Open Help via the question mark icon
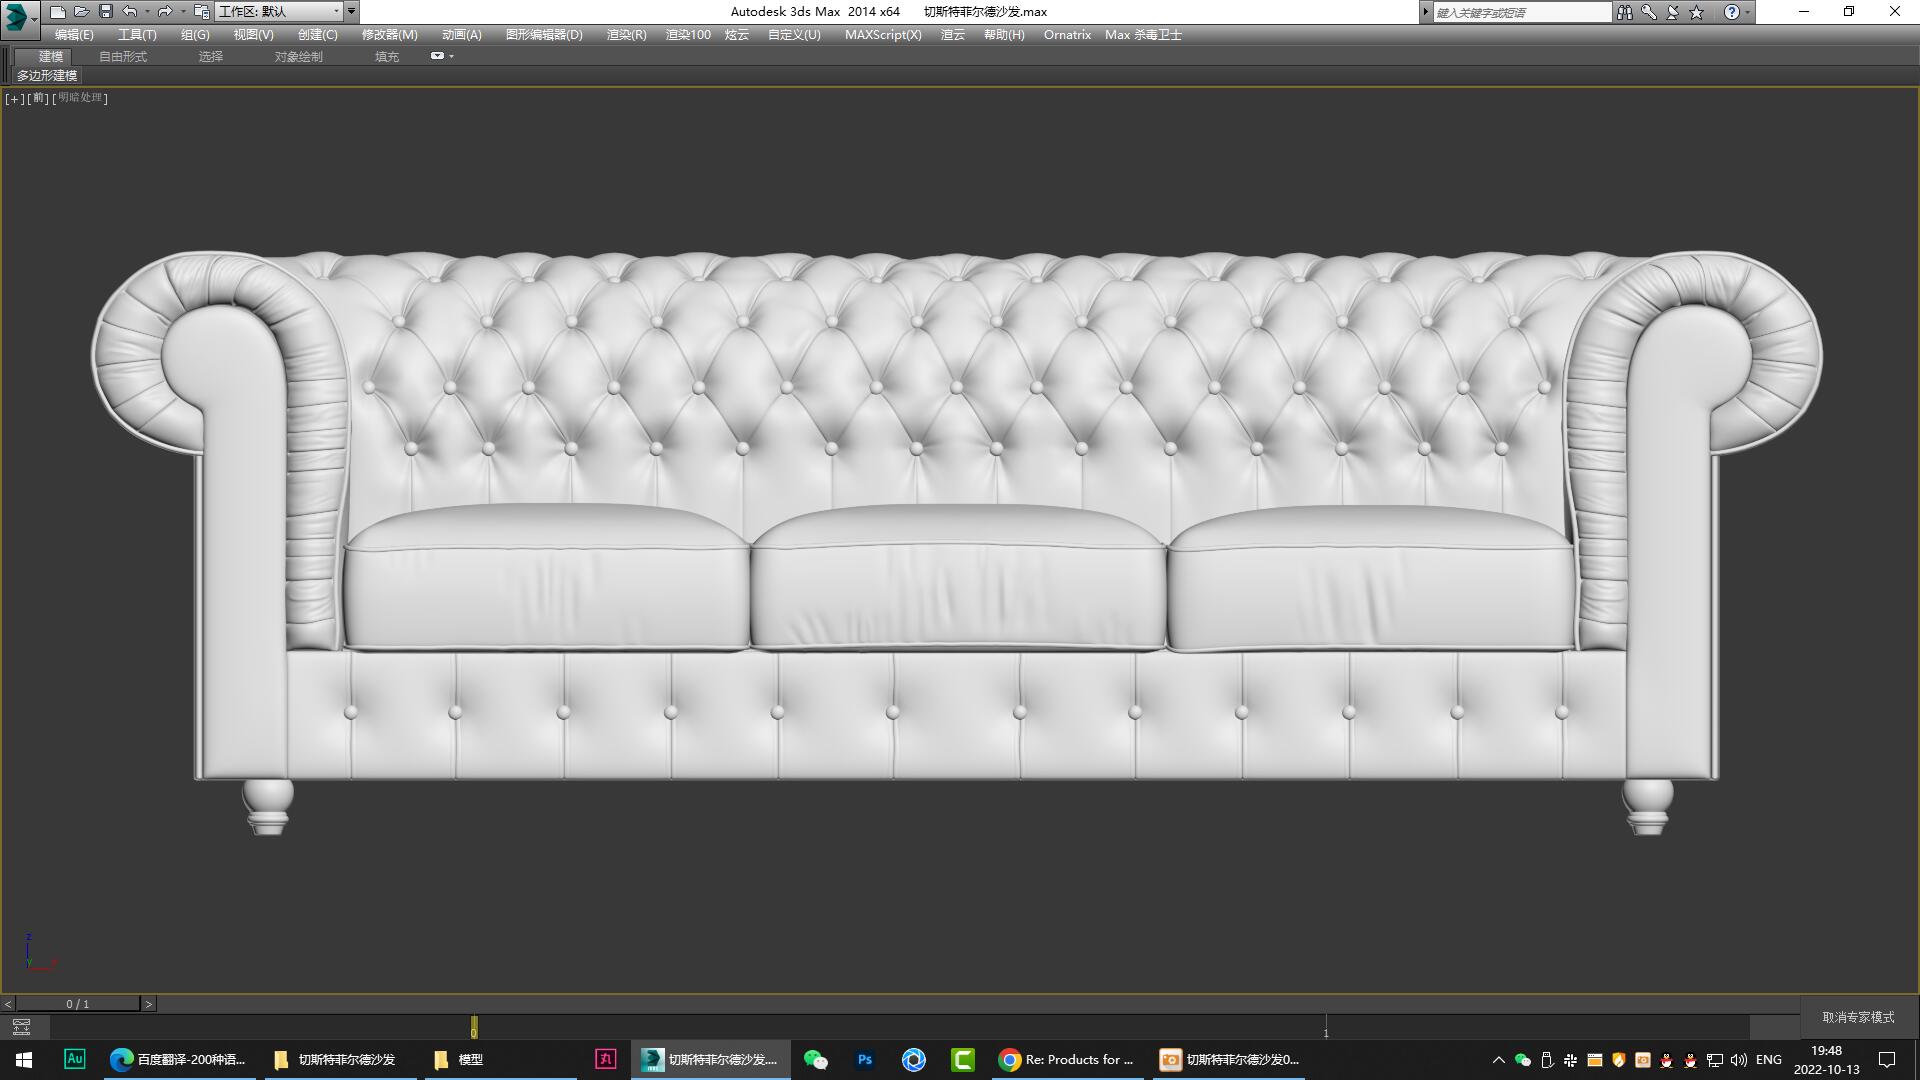Viewport: 1920px width, 1080px height. pyautogui.click(x=1730, y=11)
